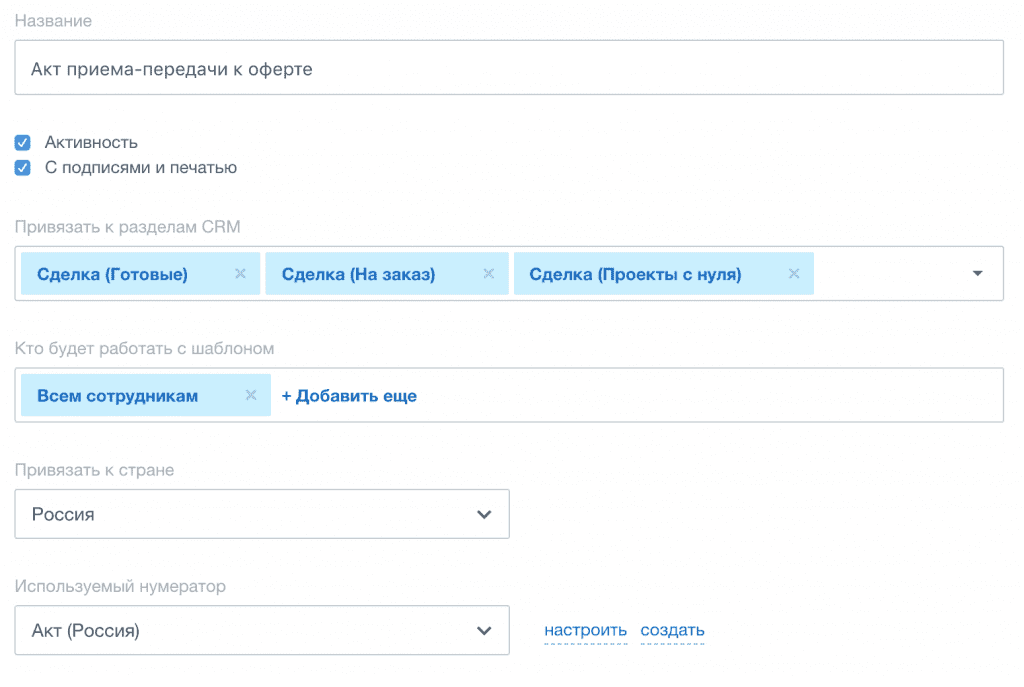The height and width of the screenshot is (687, 1024).
Task: Select the Сделка (Проекты с нуля) tag
Action: 635,274
